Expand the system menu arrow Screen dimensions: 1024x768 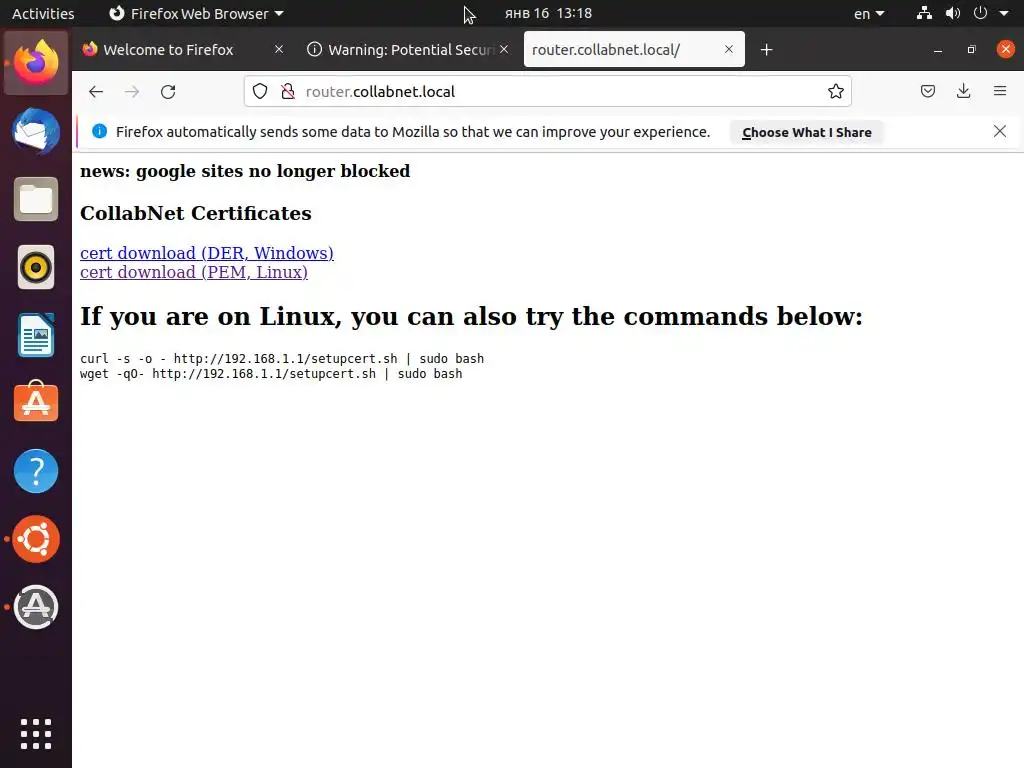(x=1004, y=13)
